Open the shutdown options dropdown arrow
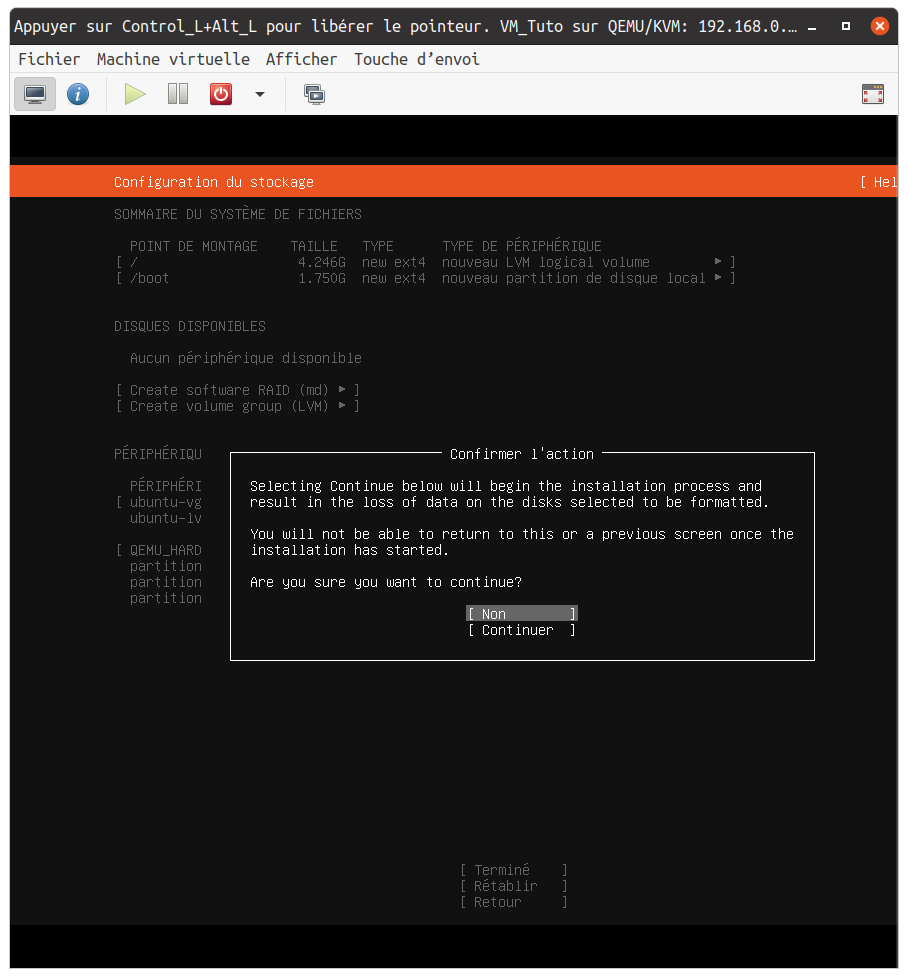The image size is (908, 978). (x=260, y=95)
